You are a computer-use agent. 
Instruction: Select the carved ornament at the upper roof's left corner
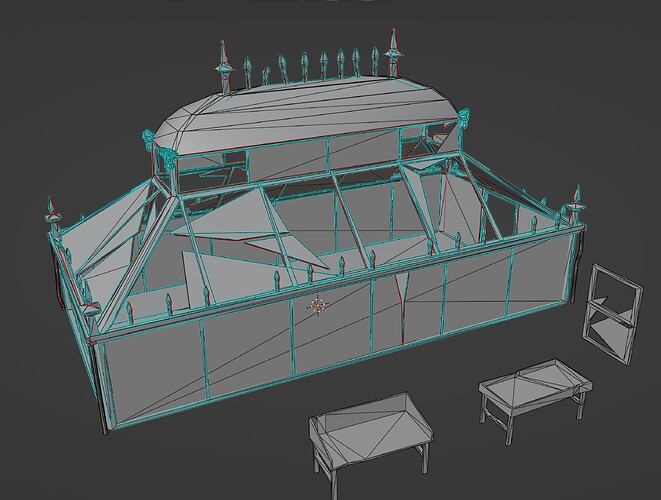[148, 139]
